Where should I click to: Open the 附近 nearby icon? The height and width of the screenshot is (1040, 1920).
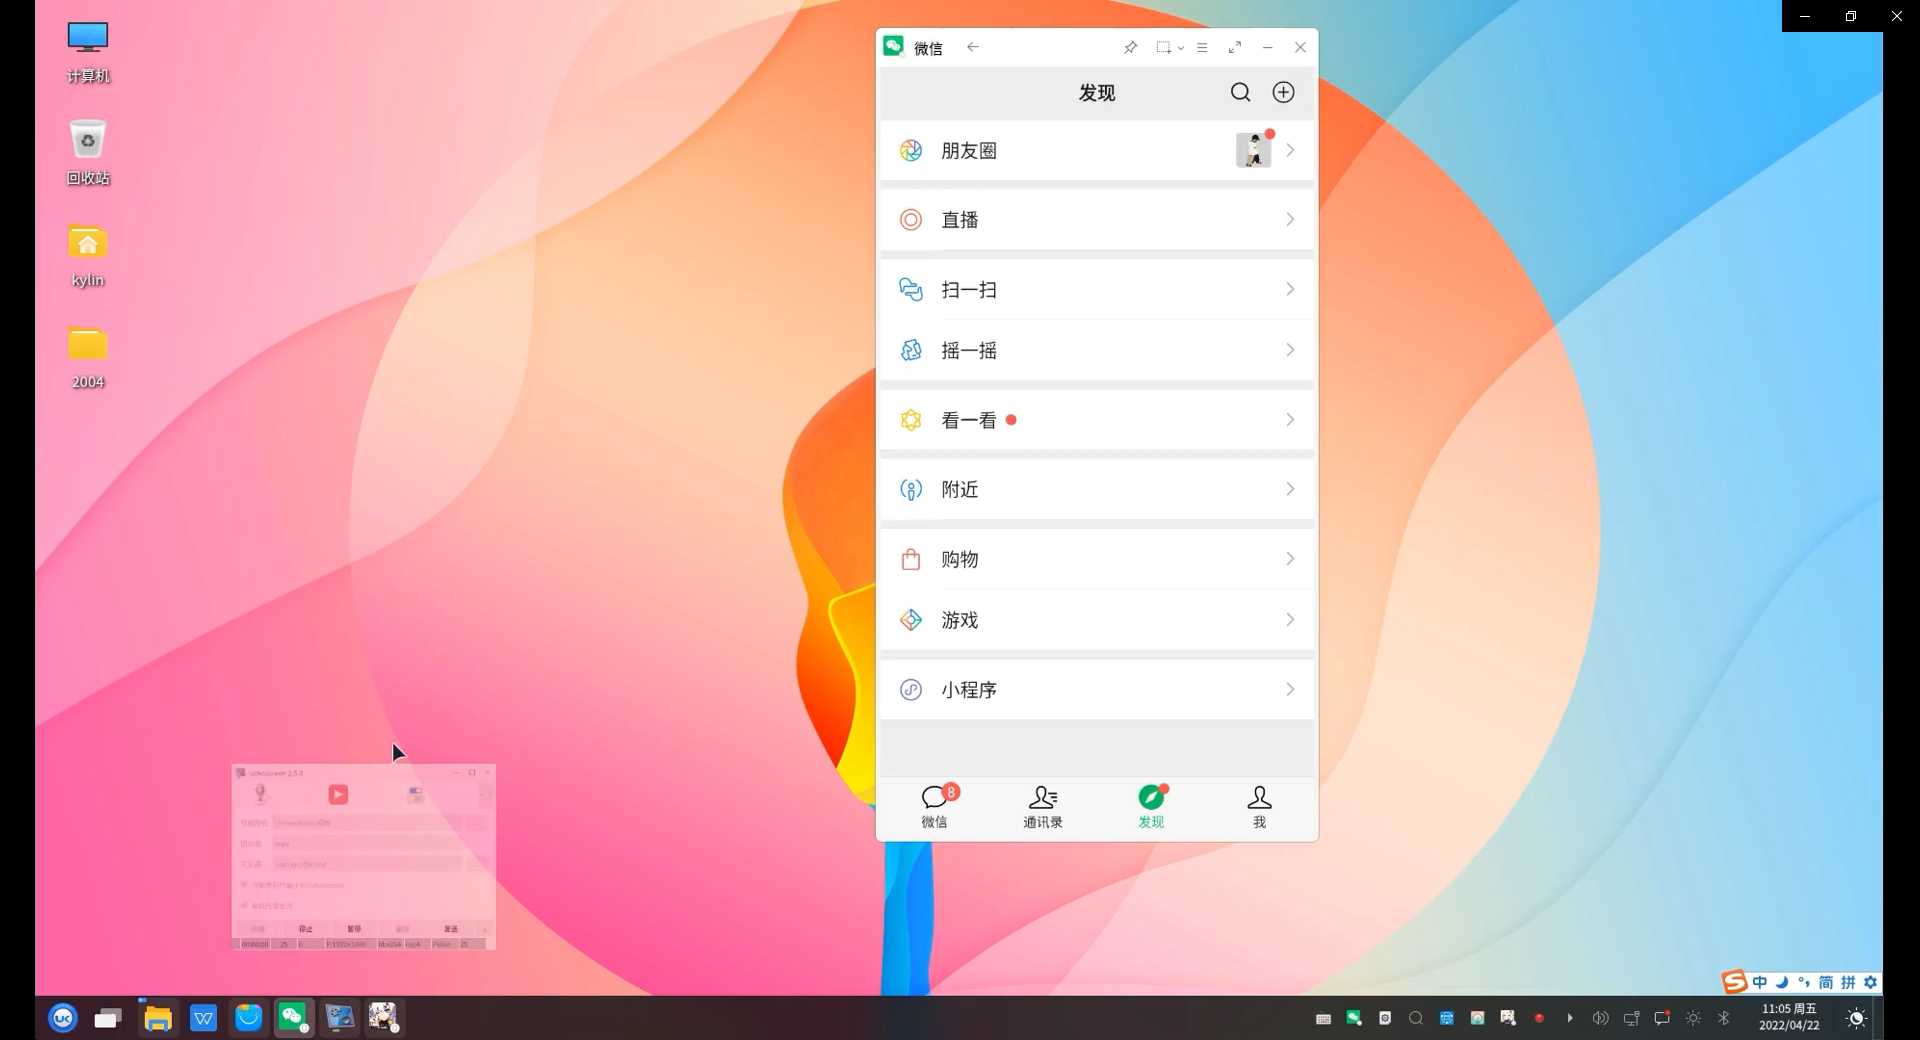(x=911, y=490)
